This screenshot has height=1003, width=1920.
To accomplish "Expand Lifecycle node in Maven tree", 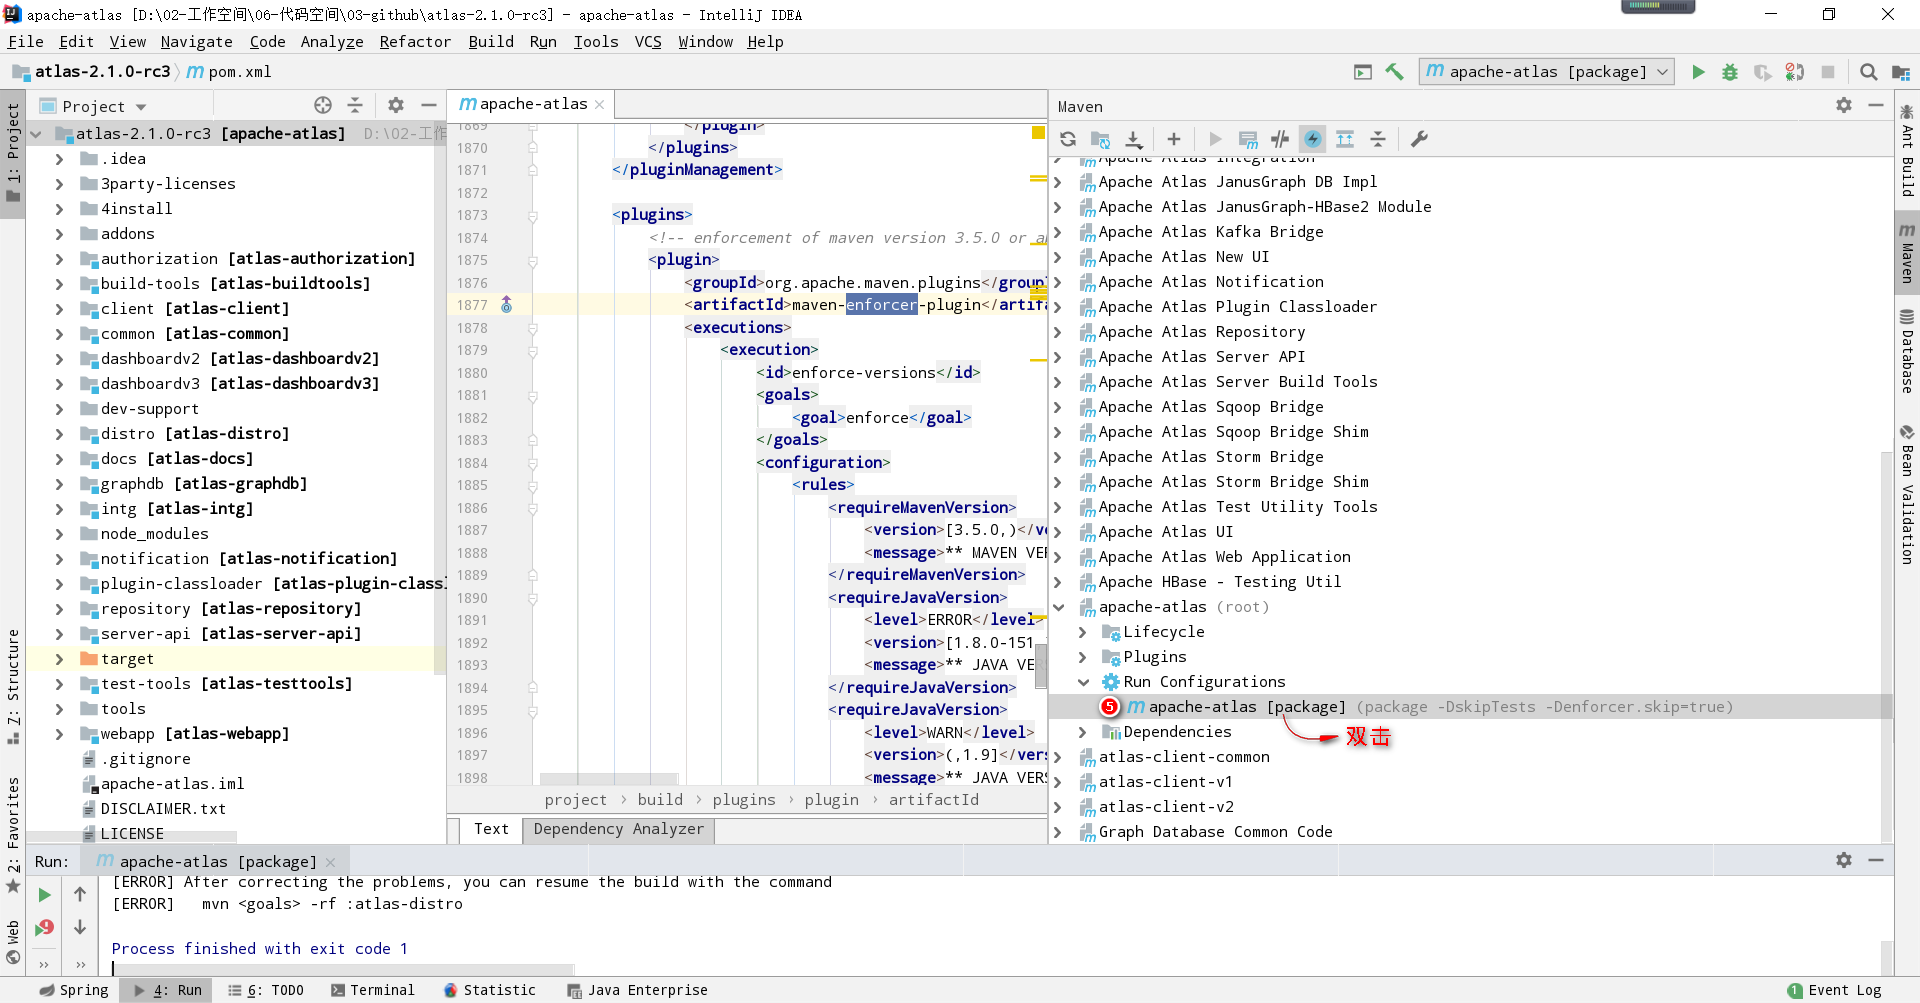I will (x=1082, y=632).
